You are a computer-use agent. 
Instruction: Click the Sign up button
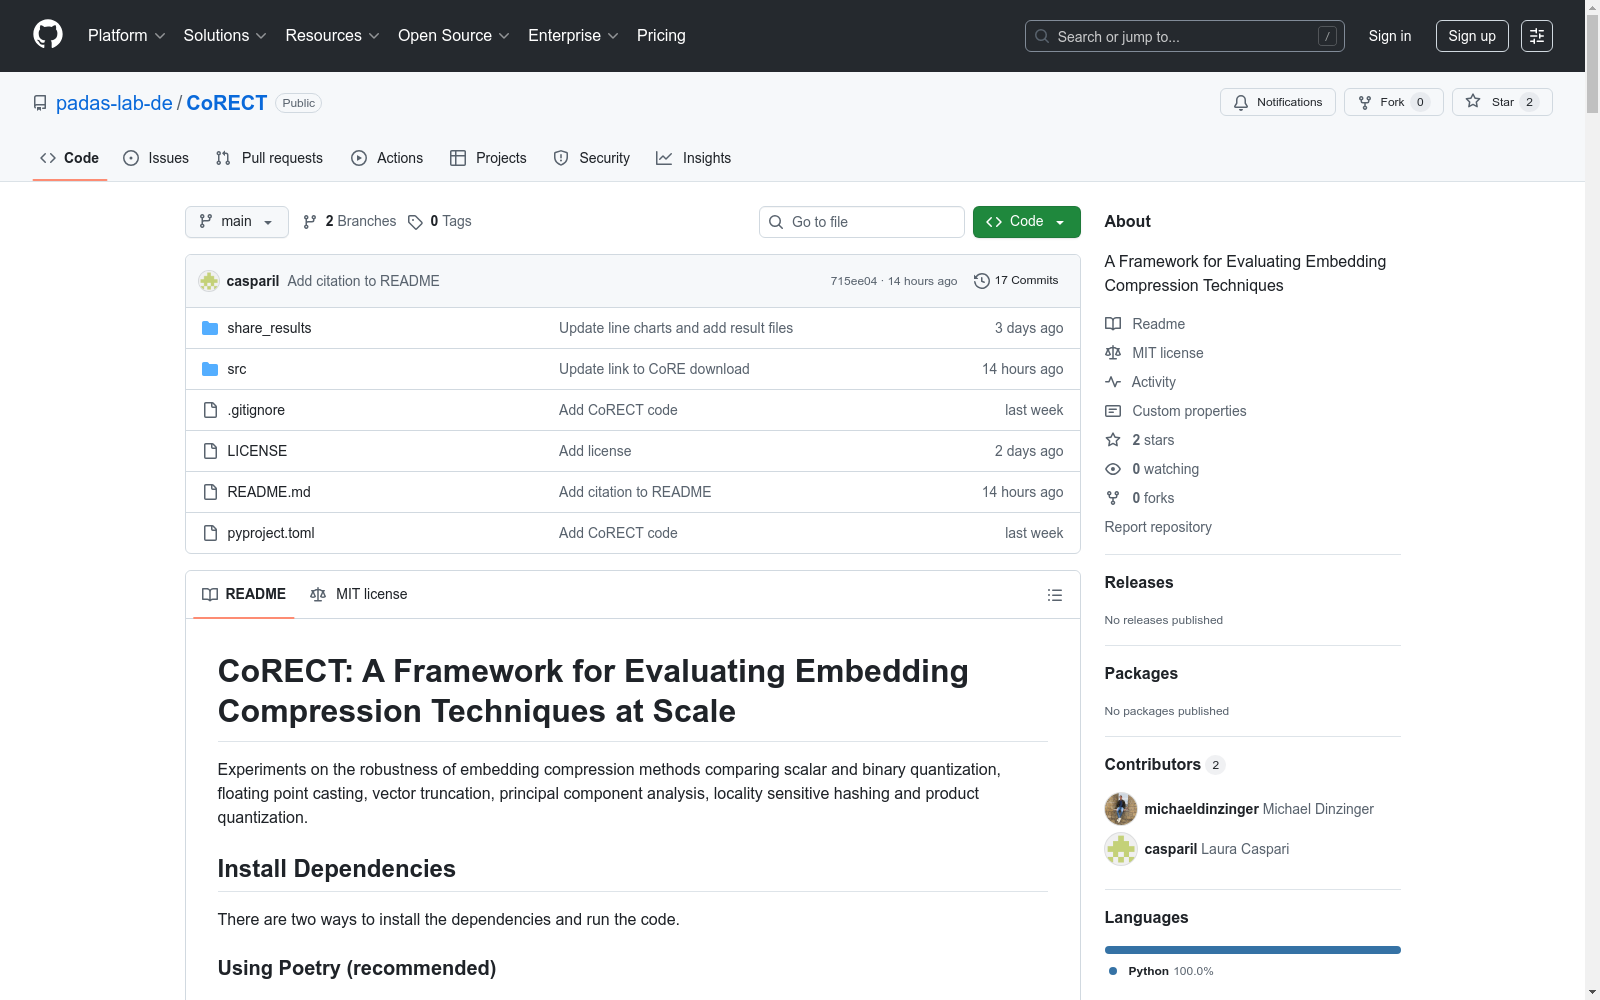coord(1472,36)
